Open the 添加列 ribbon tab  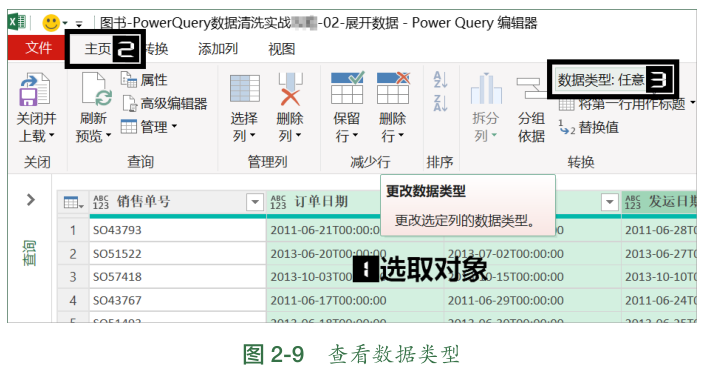218,49
